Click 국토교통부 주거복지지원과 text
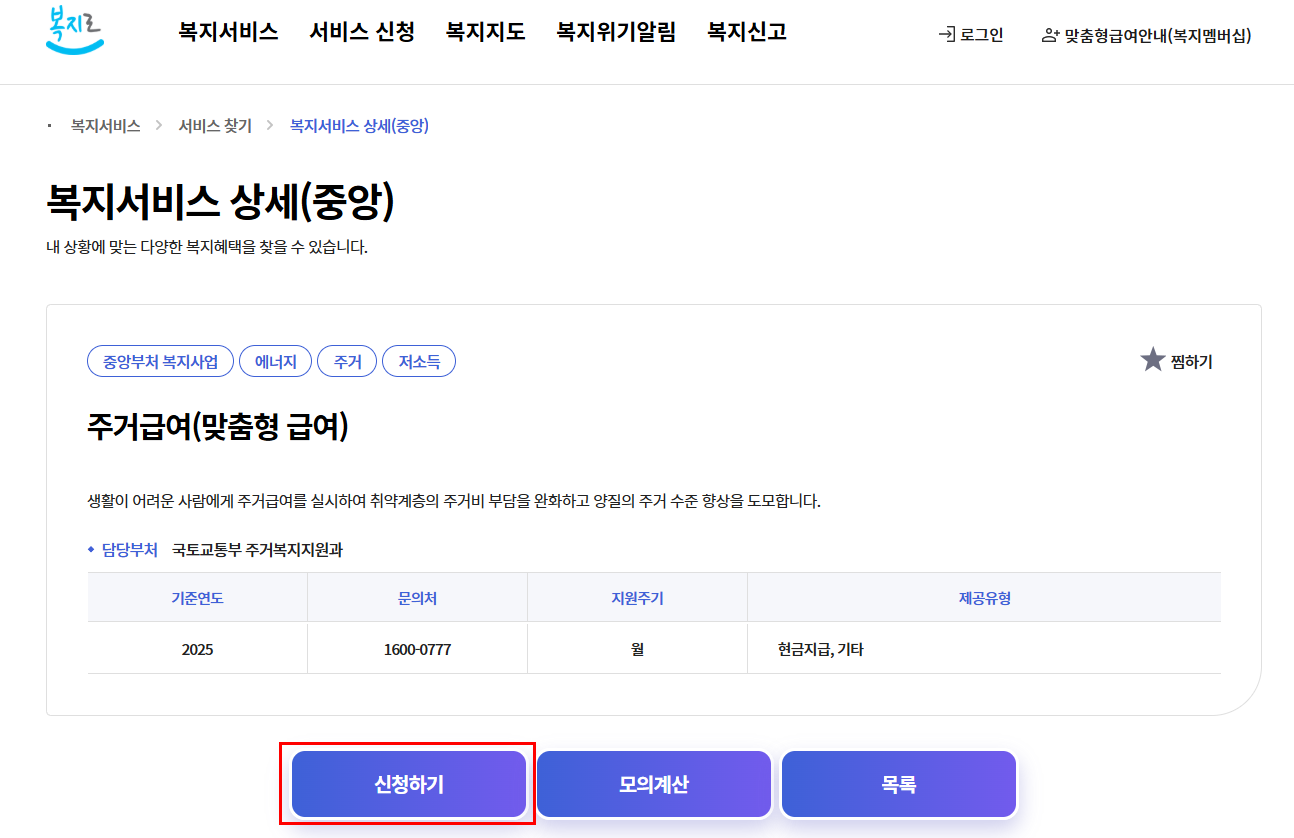 tap(257, 550)
